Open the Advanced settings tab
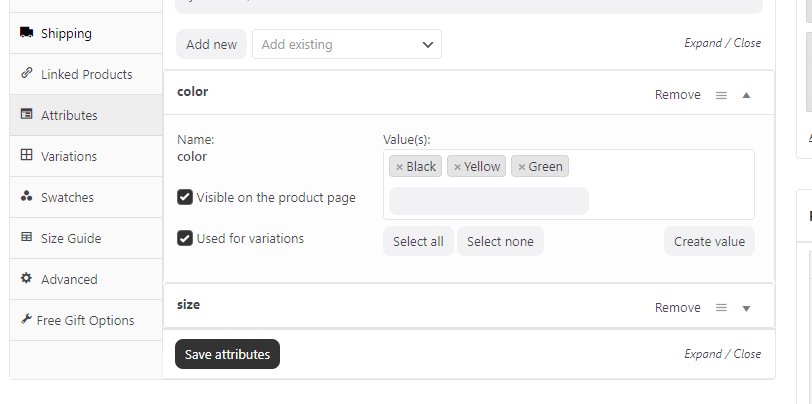Image resolution: width=812 pixels, height=404 pixels. 69,279
